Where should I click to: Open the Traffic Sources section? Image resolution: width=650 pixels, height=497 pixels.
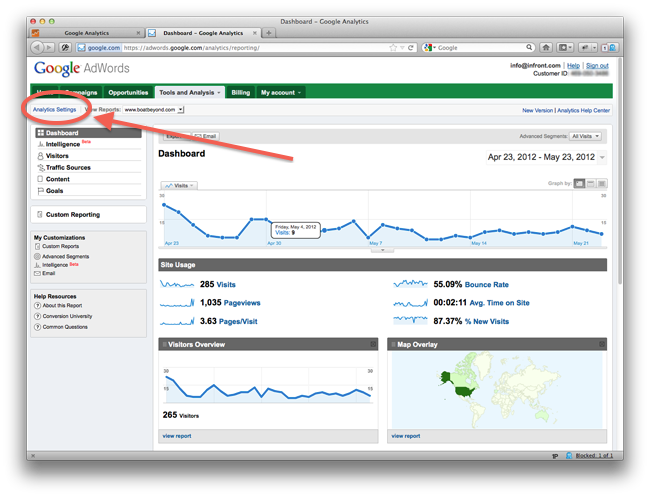(x=68, y=167)
